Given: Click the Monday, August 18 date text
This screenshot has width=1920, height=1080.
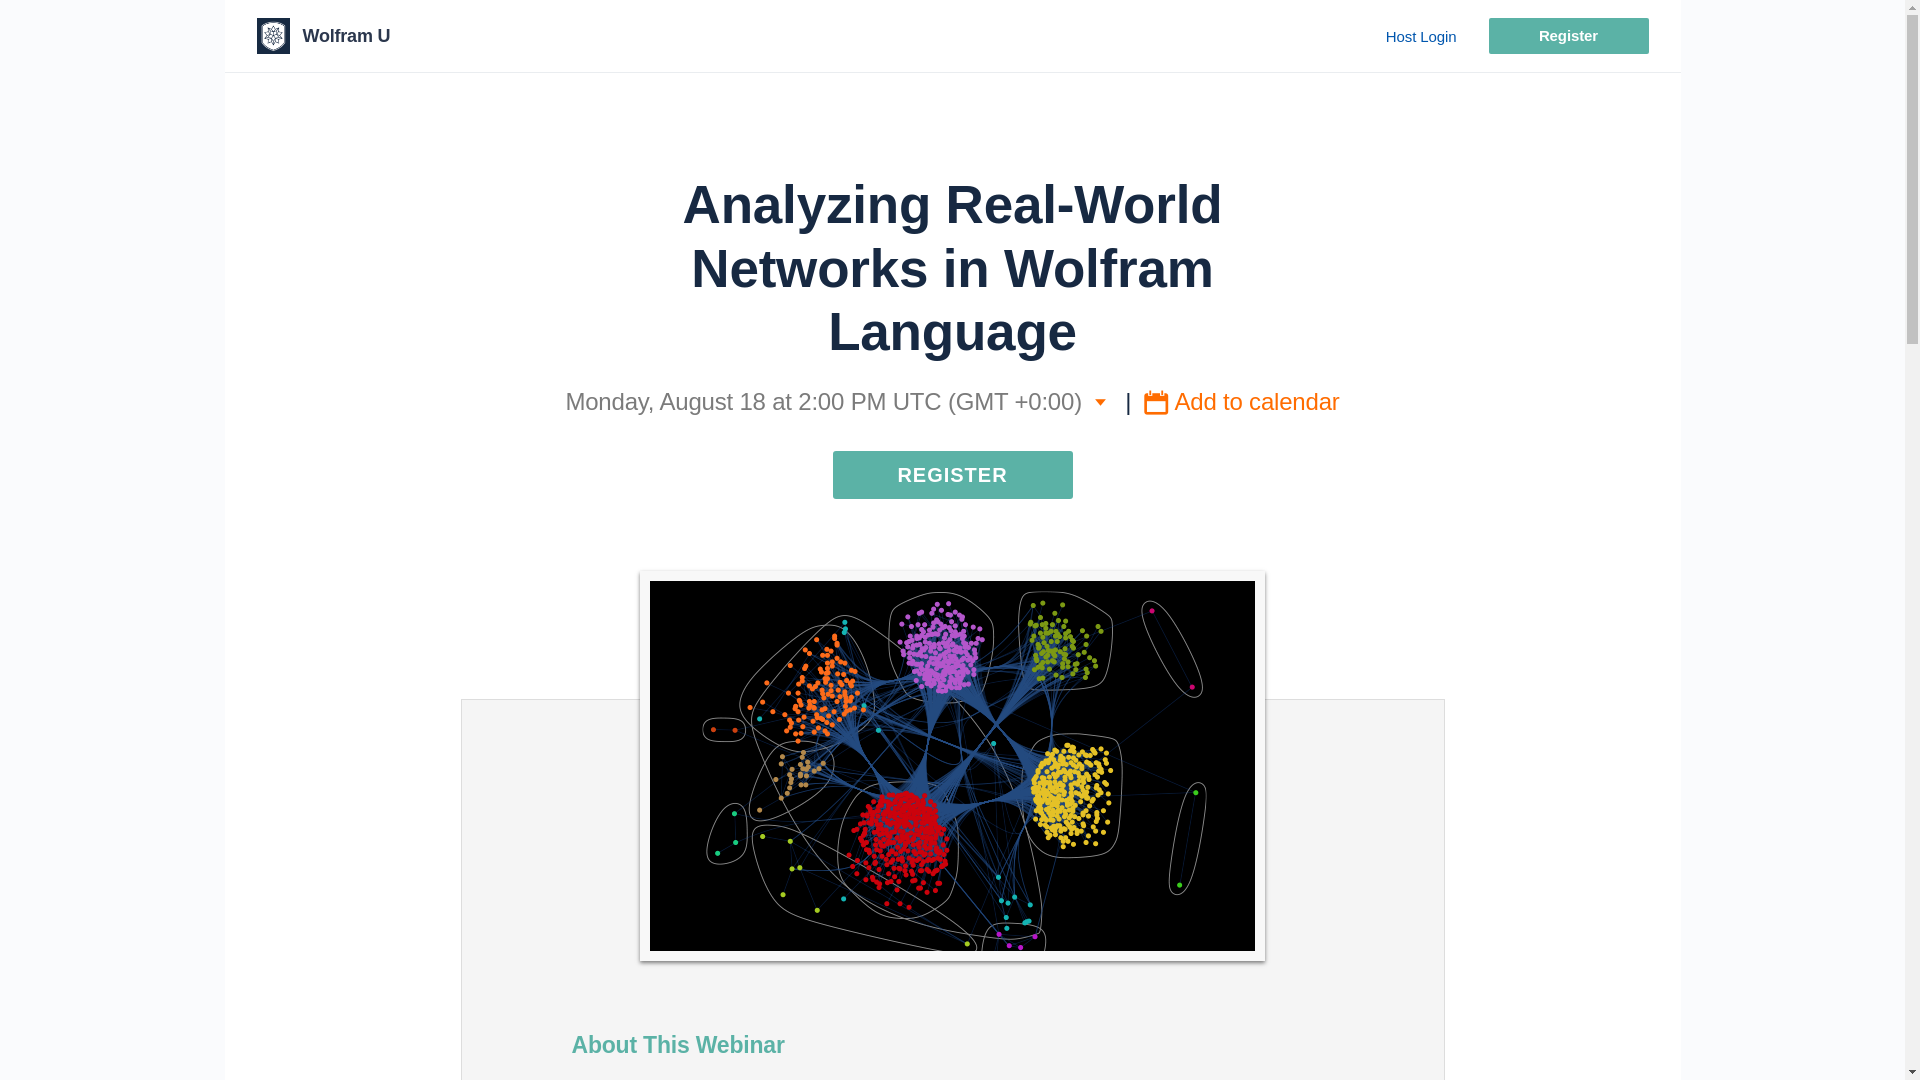Looking at the screenshot, I should [823, 402].
